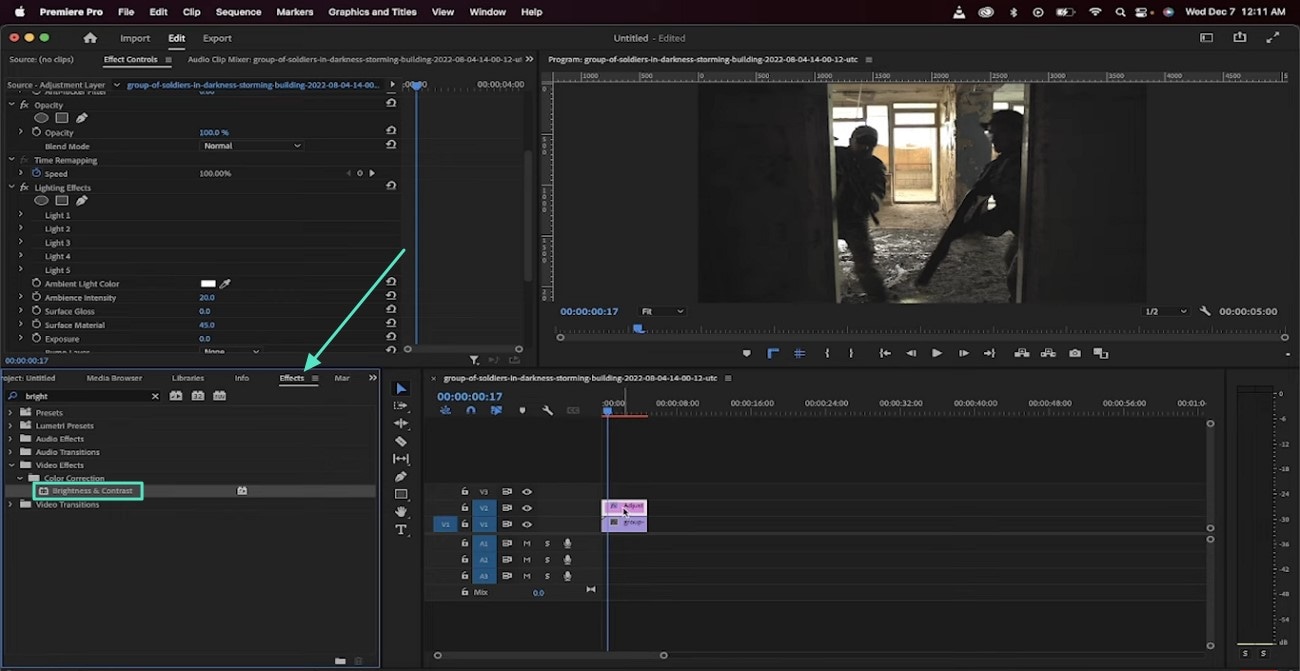Click Mark In button in Program monitor
The height and width of the screenshot is (671, 1300).
[826, 353]
